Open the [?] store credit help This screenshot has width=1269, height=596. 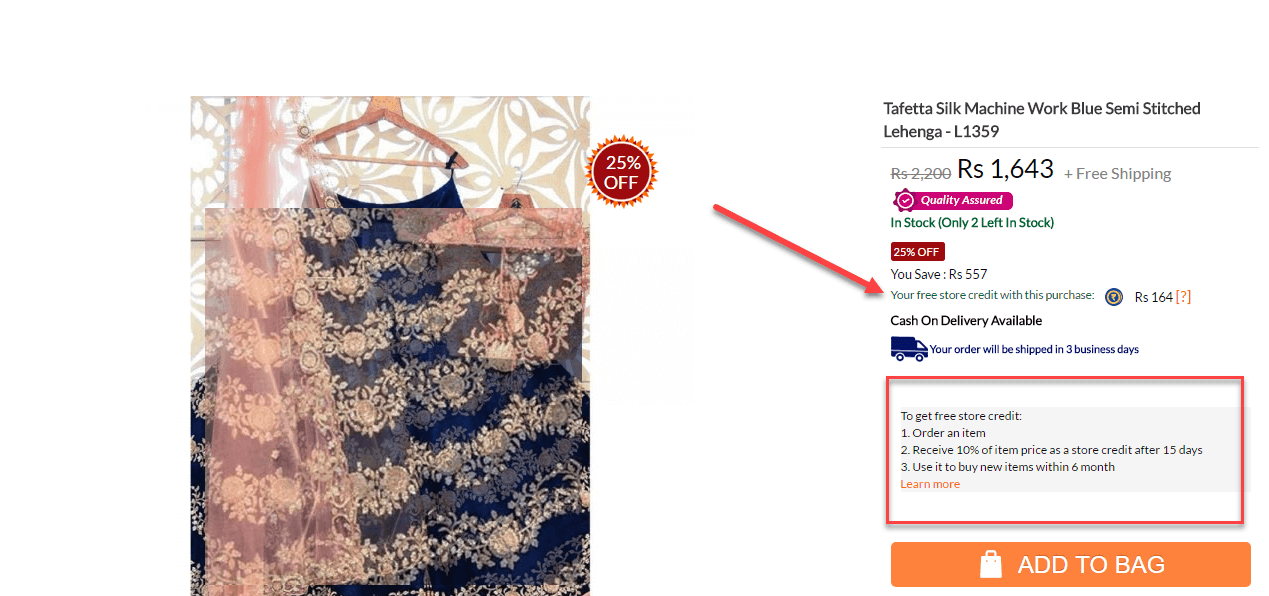(x=1183, y=297)
